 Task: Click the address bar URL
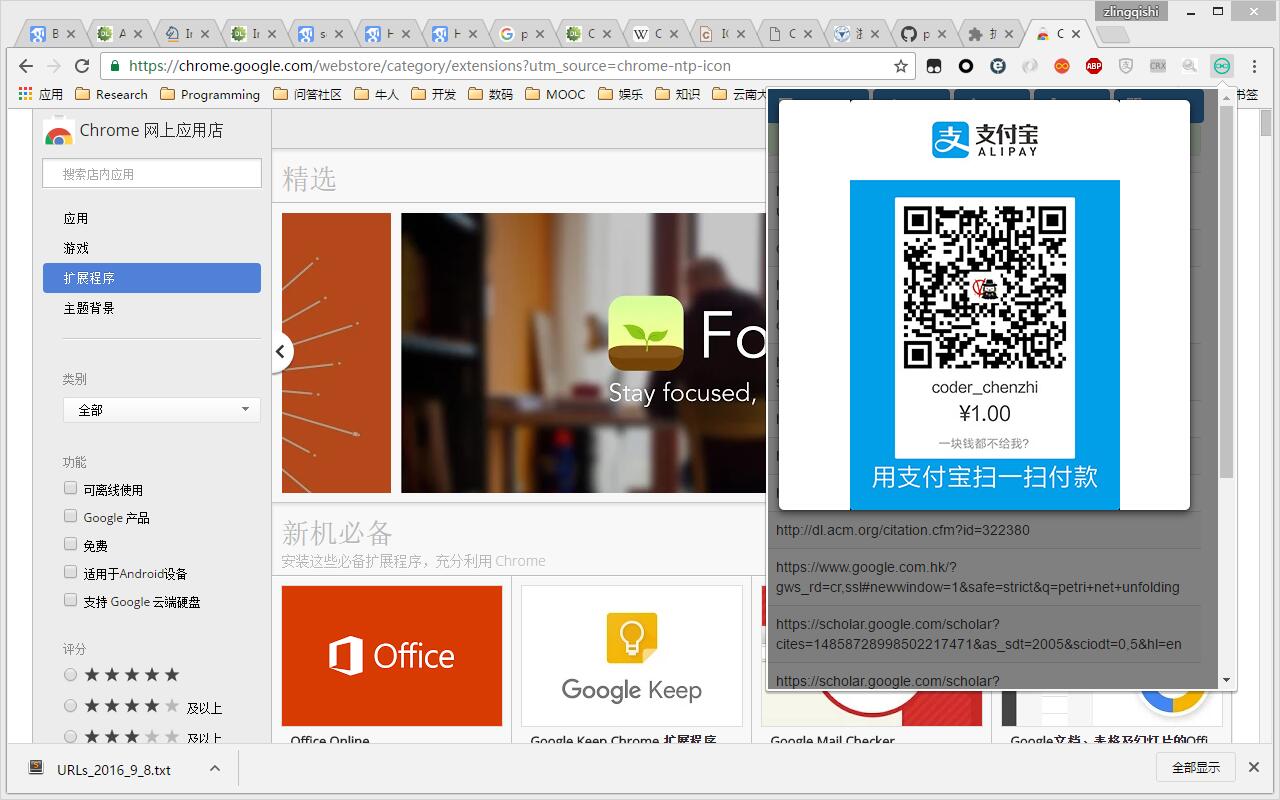coord(430,66)
